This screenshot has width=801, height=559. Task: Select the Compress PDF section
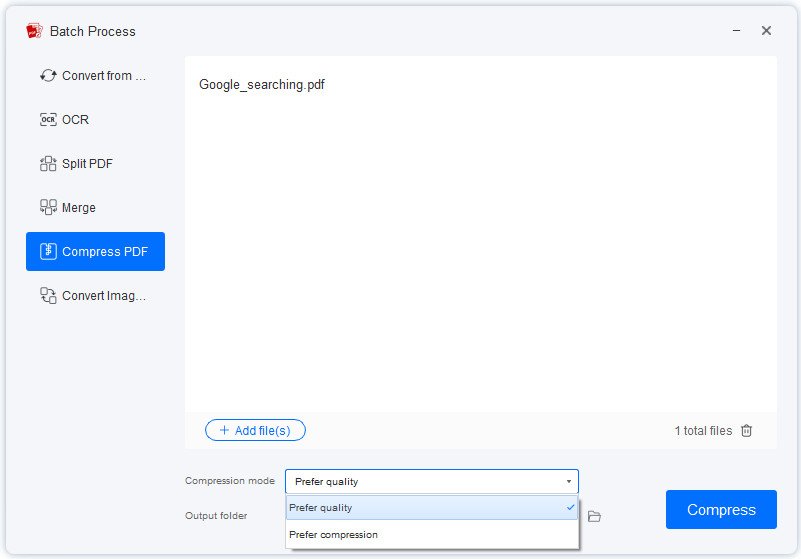[95, 251]
